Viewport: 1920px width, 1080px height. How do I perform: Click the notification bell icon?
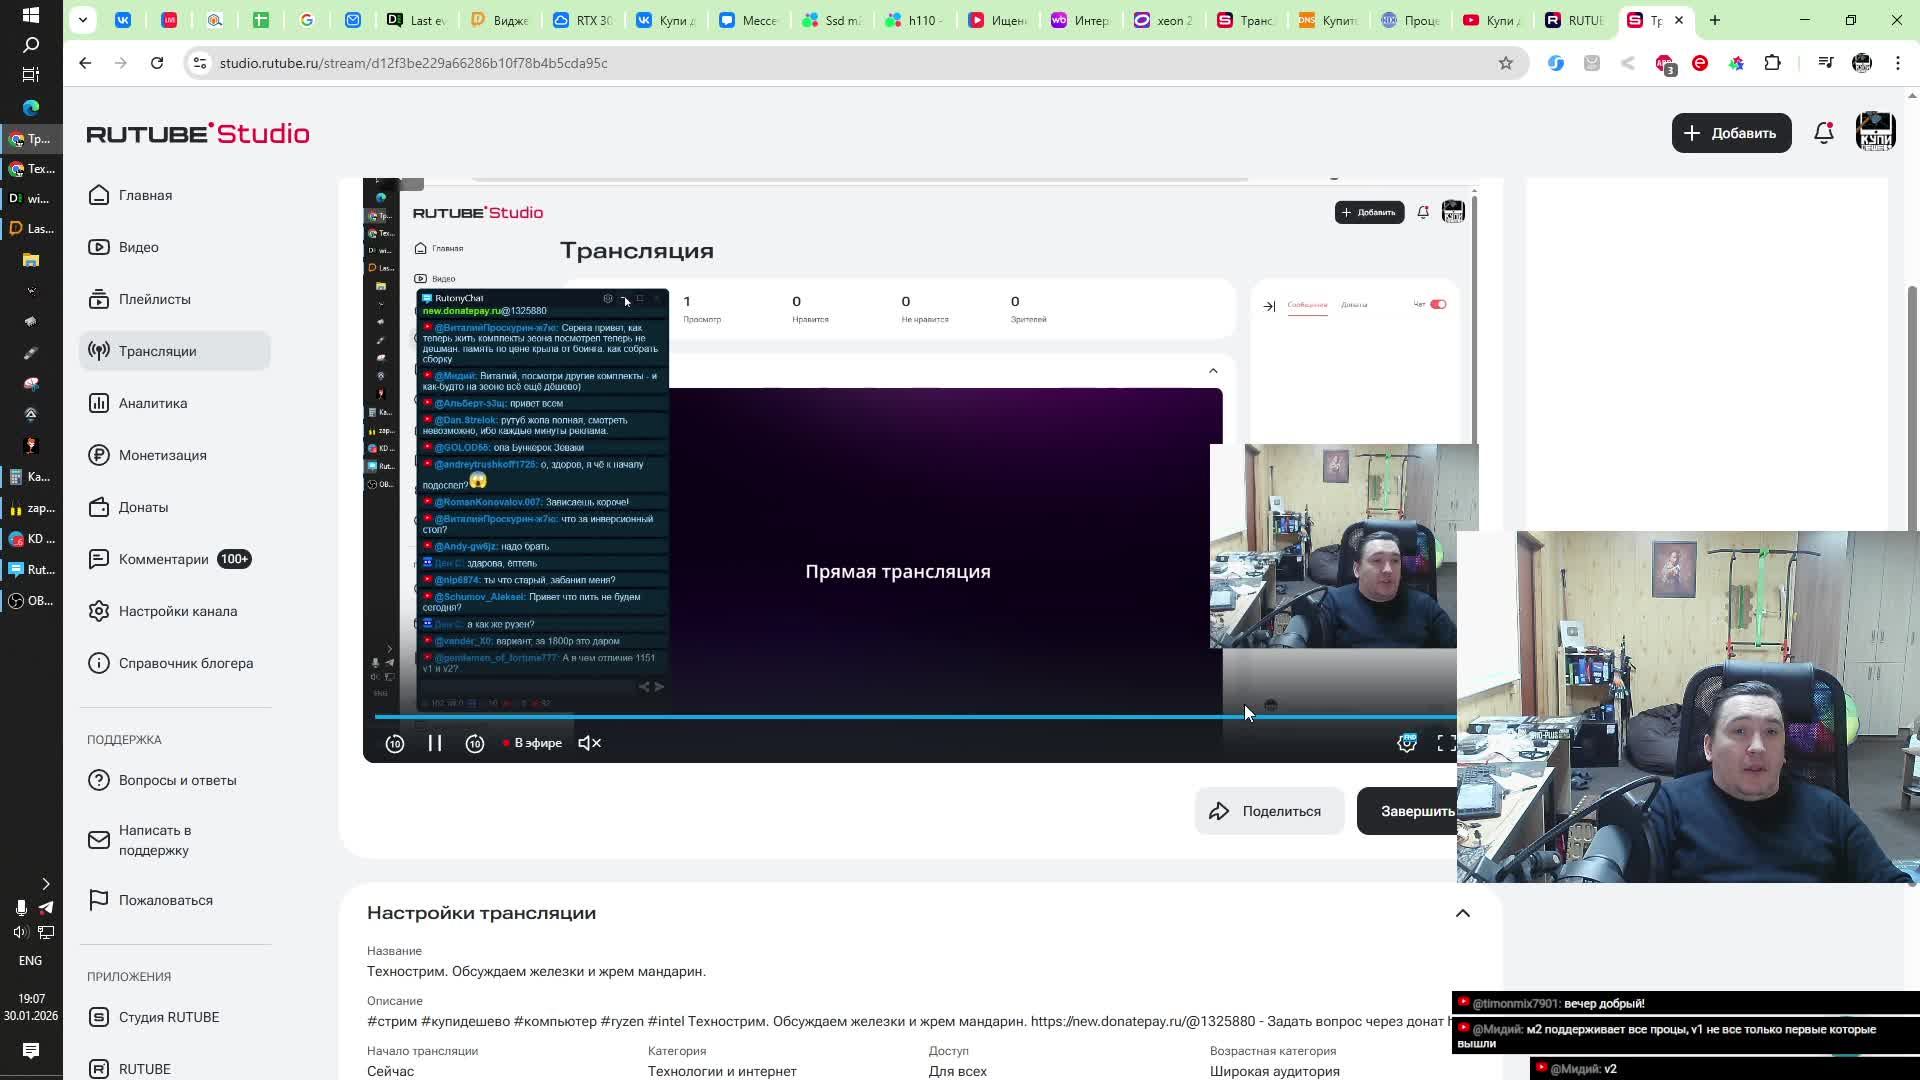pos(1824,133)
